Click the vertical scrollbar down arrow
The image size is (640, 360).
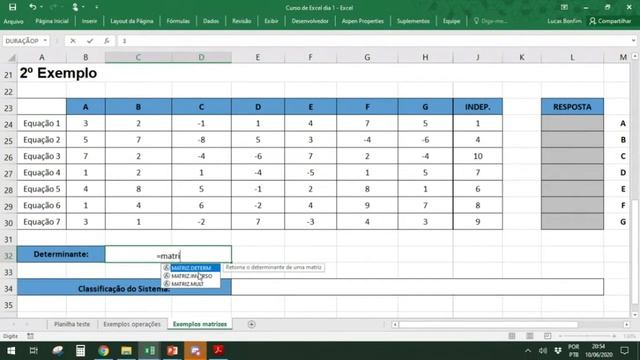635,315
